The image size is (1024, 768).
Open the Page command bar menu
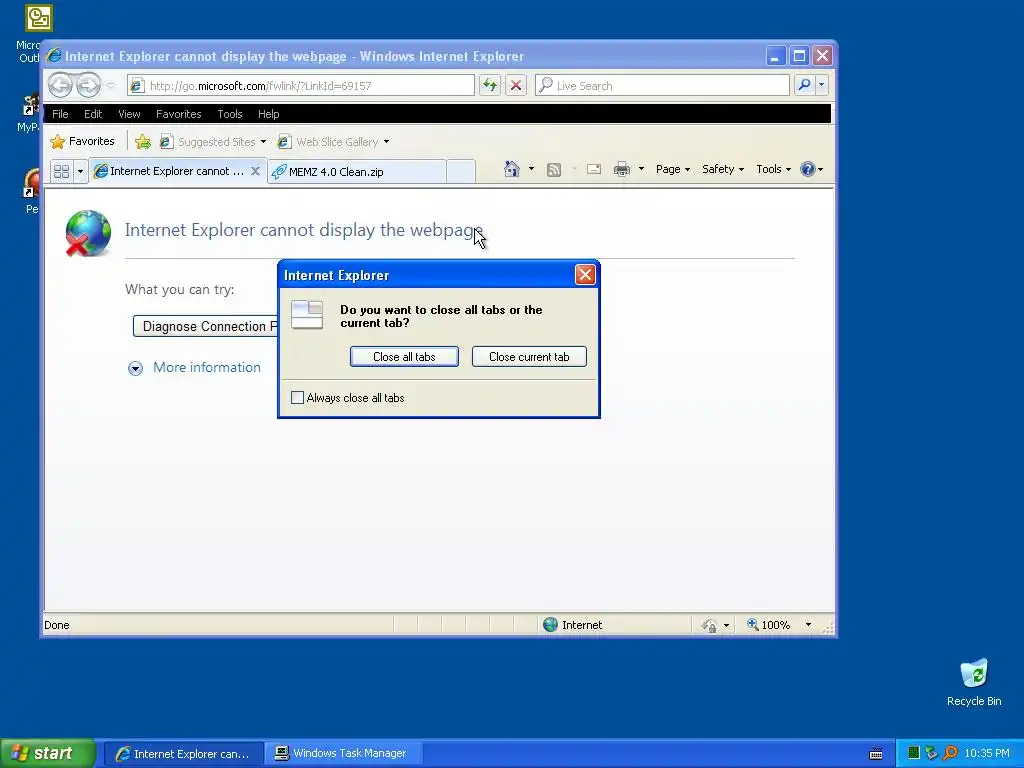[673, 169]
